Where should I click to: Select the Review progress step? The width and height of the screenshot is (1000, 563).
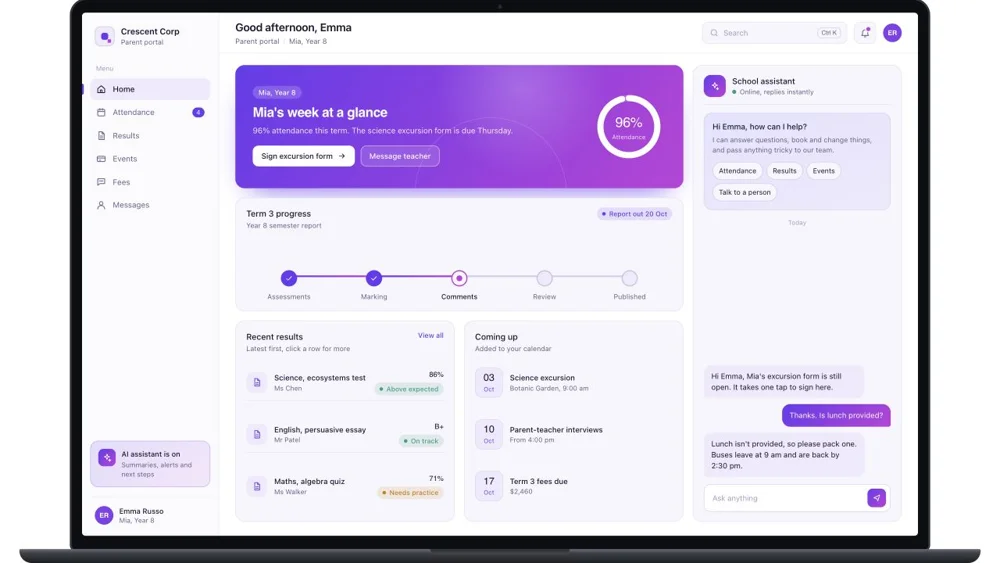[x=544, y=278]
